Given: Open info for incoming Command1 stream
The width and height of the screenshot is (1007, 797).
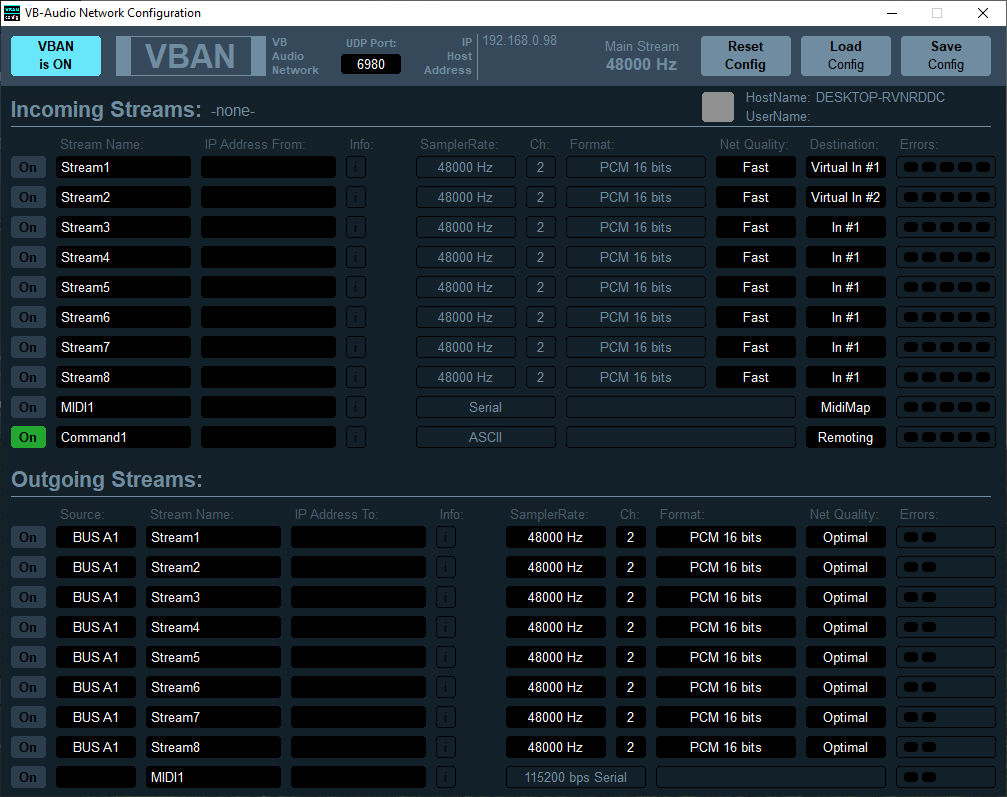Looking at the screenshot, I should (356, 437).
